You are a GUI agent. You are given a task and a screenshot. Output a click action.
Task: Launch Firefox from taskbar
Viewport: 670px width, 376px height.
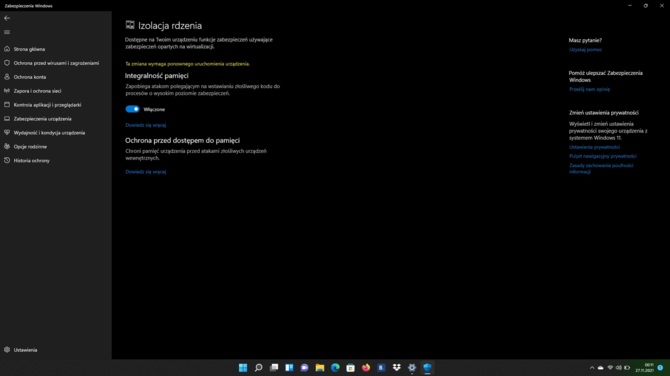click(x=366, y=367)
